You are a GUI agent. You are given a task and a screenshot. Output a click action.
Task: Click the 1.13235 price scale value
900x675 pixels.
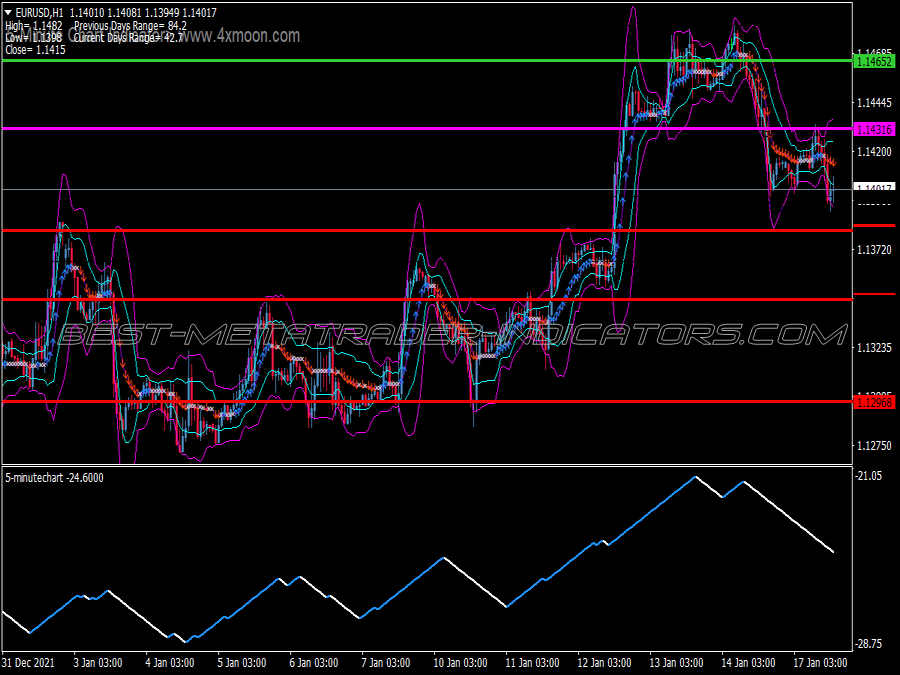[874, 347]
